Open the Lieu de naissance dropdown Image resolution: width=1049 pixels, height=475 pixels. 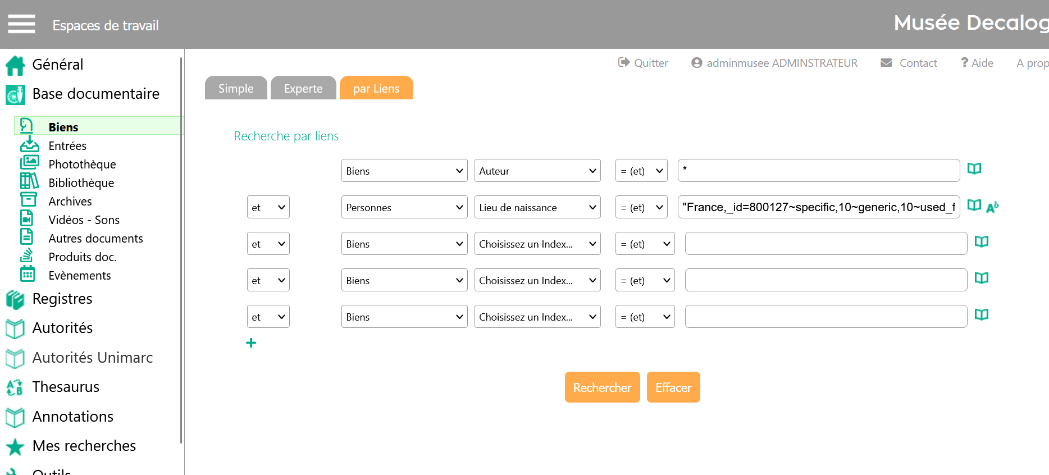click(x=537, y=207)
